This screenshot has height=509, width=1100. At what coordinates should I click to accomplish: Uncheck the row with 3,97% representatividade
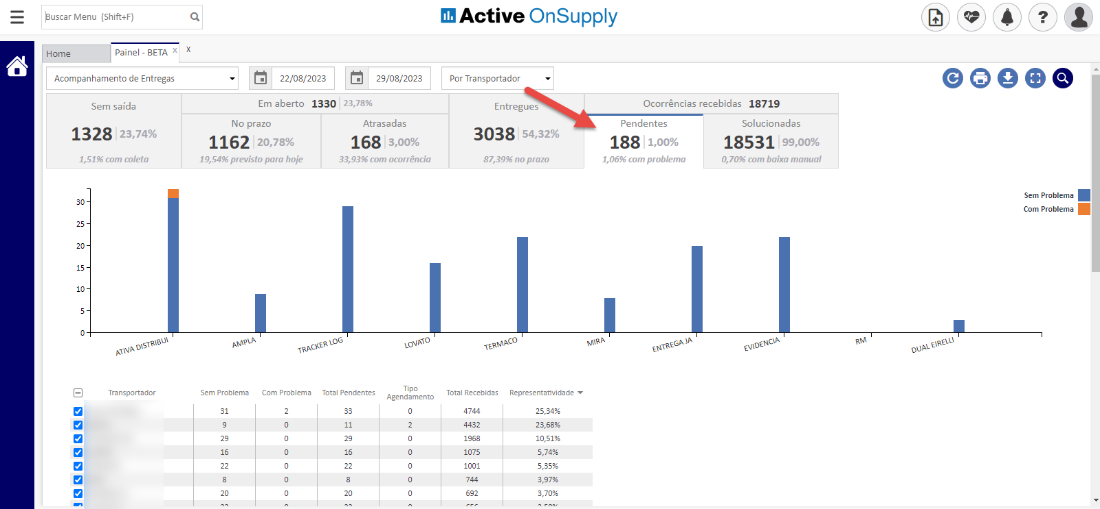[x=78, y=480]
